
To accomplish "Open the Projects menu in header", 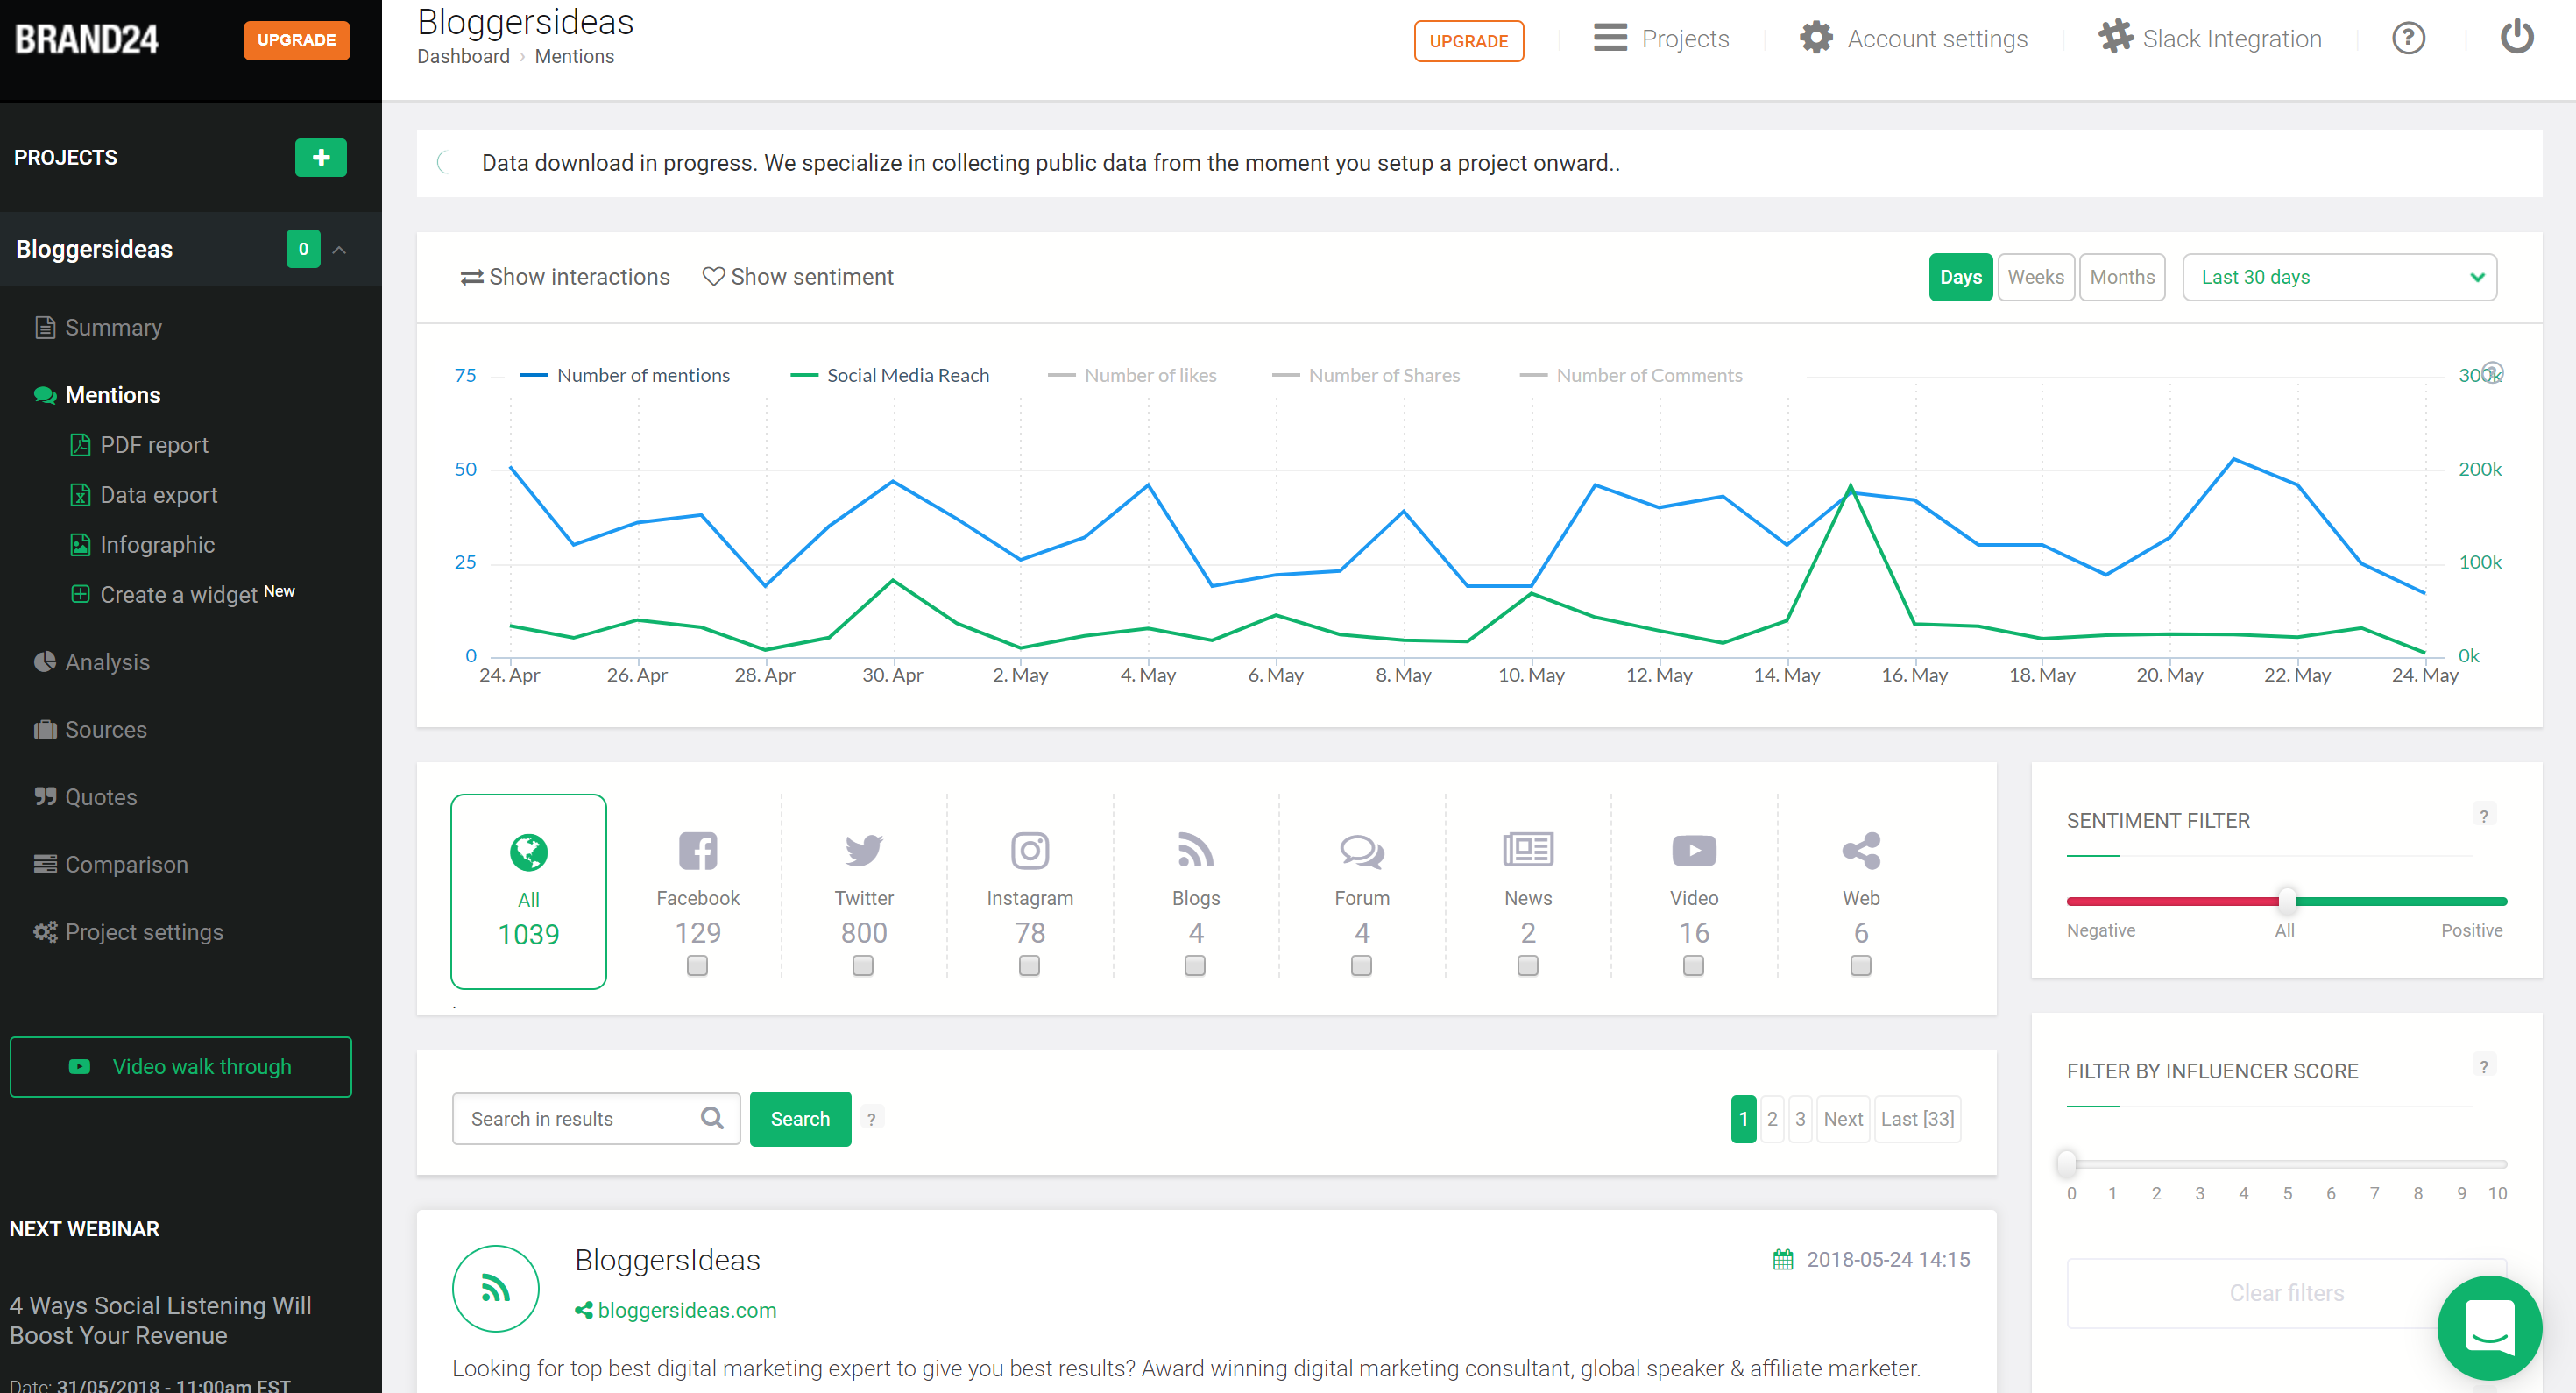I will (x=1661, y=38).
